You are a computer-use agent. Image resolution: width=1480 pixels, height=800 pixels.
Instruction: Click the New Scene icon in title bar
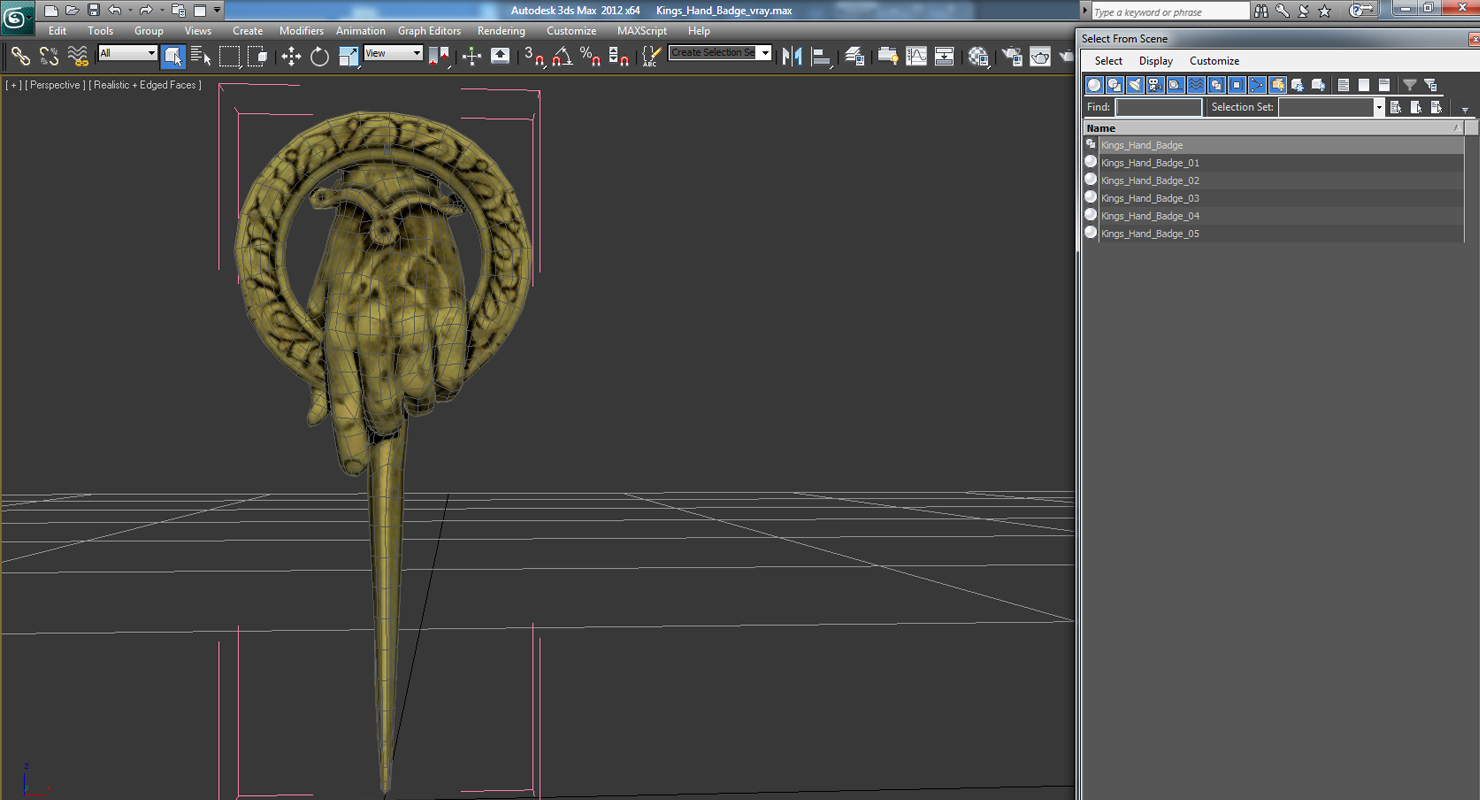(51, 10)
